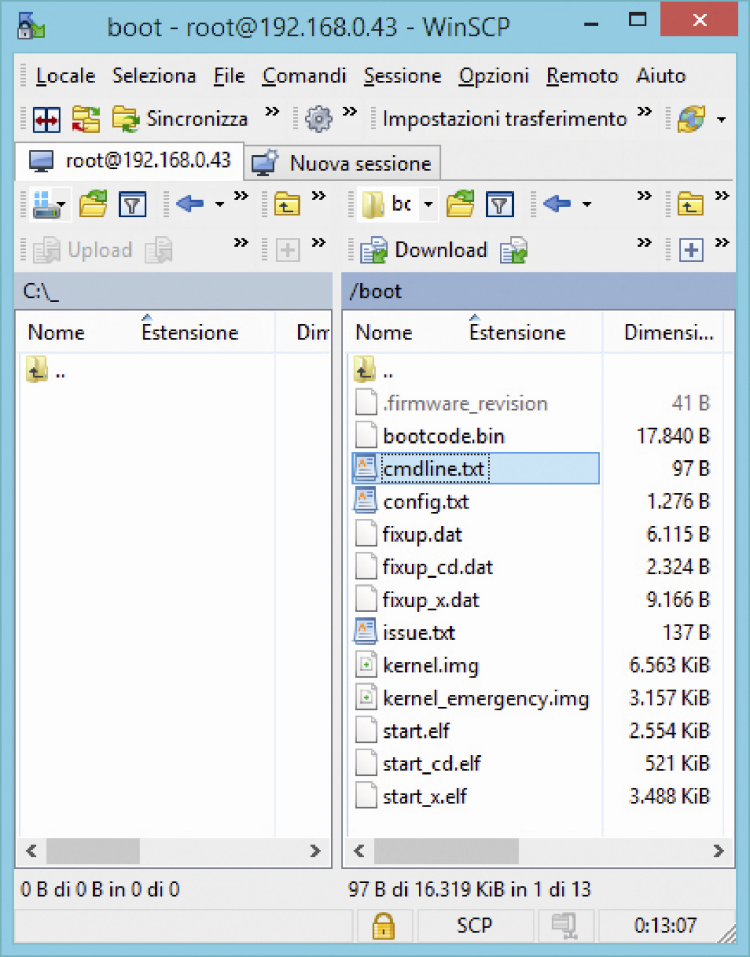The width and height of the screenshot is (750, 957).
Task: Select the kernel.img file
Action: click(x=431, y=665)
